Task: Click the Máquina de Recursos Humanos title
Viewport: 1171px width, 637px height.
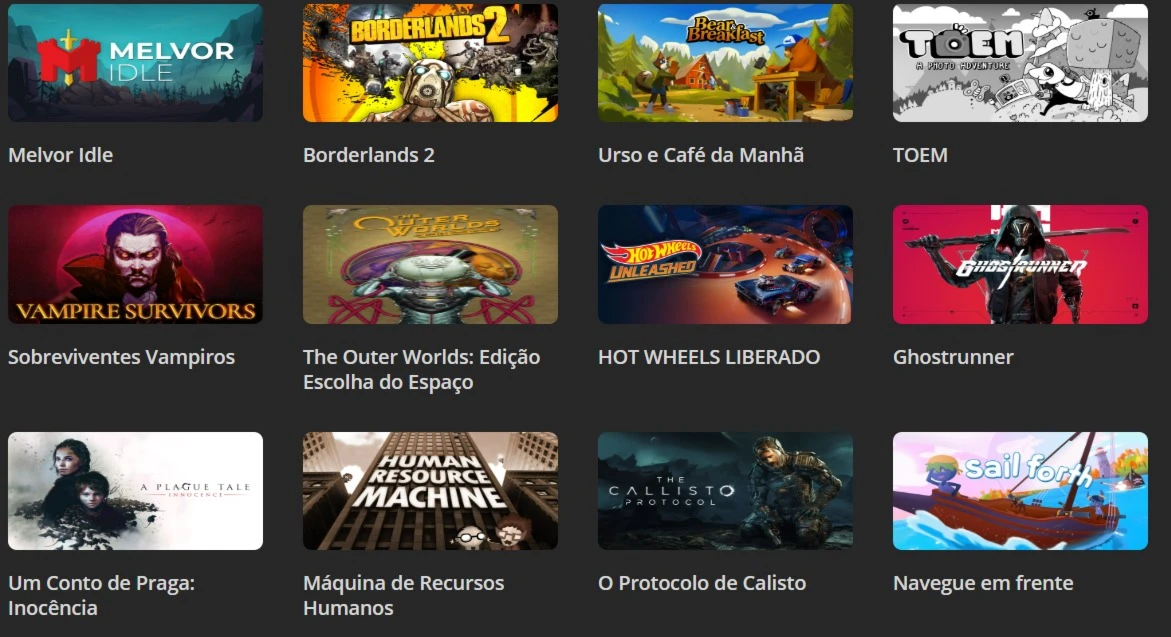Action: pyautogui.click(x=403, y=595)
